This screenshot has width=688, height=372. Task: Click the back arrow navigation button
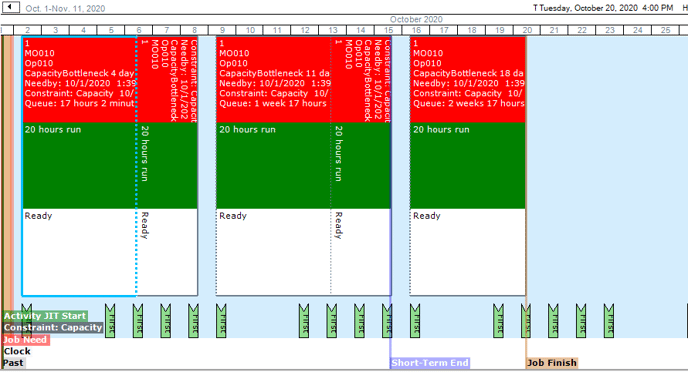(11, 7)
